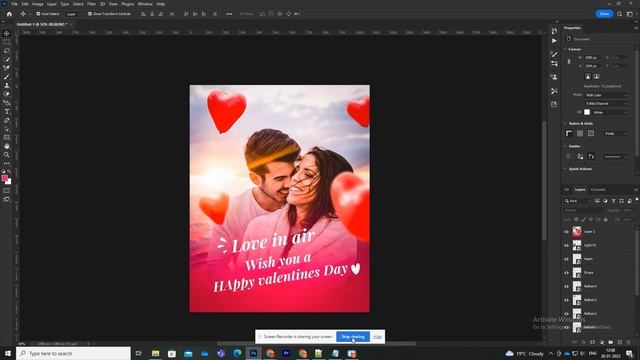The height and width of the screenshot is (360, 640).
Task: Hide the Heart layer via eye icon
Action: [x=566, y=259]
